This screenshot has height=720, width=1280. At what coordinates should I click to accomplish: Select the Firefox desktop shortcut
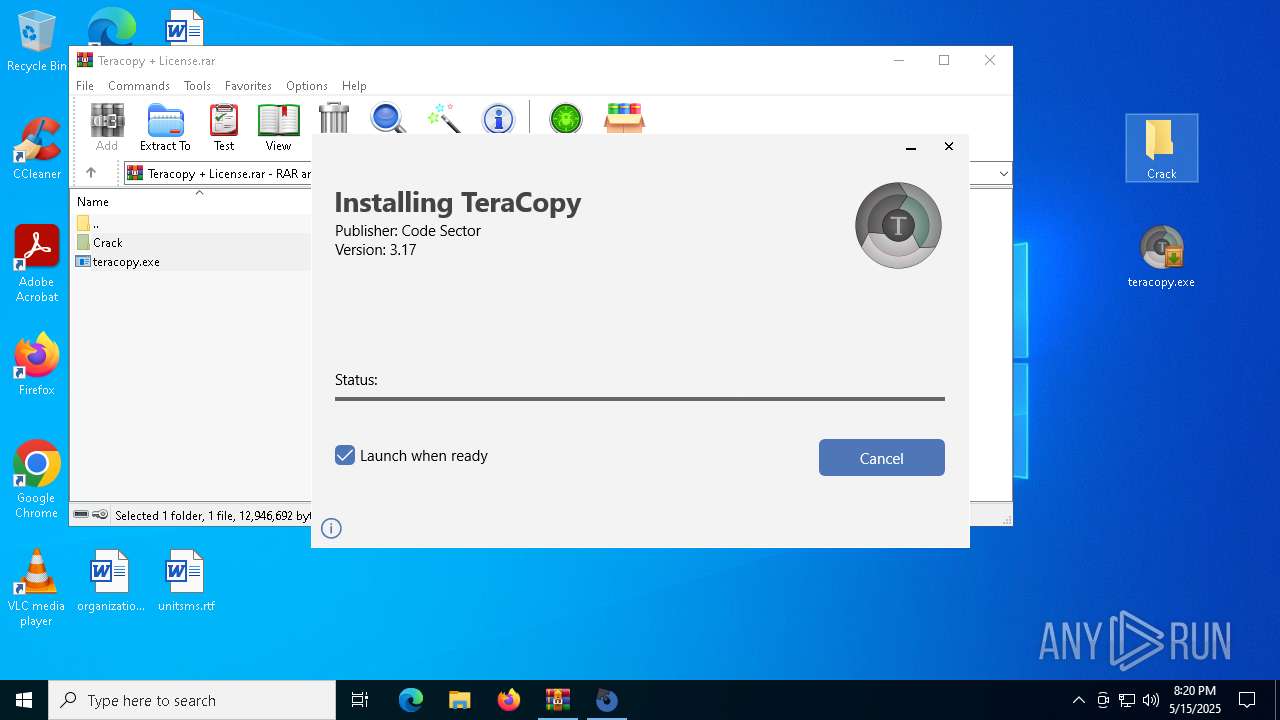pyautogui.click(x=37, y=364)
